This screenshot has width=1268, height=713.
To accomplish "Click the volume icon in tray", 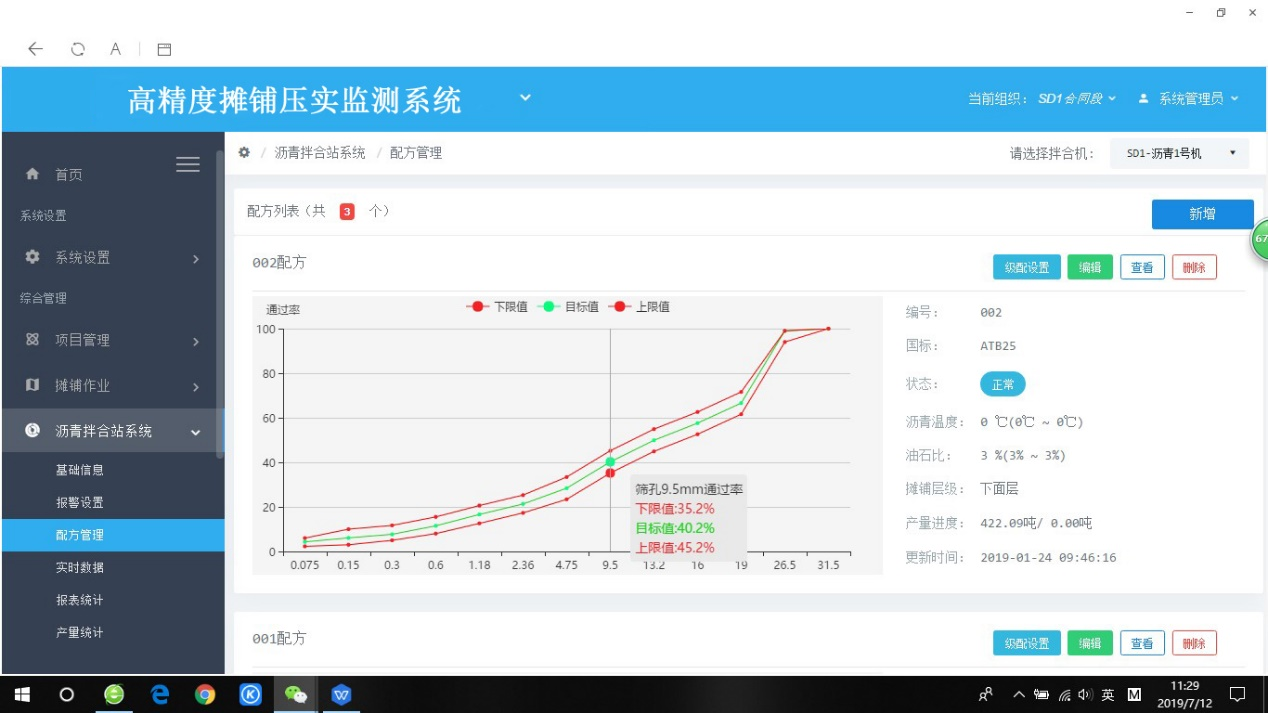I will coord(1086,695).
